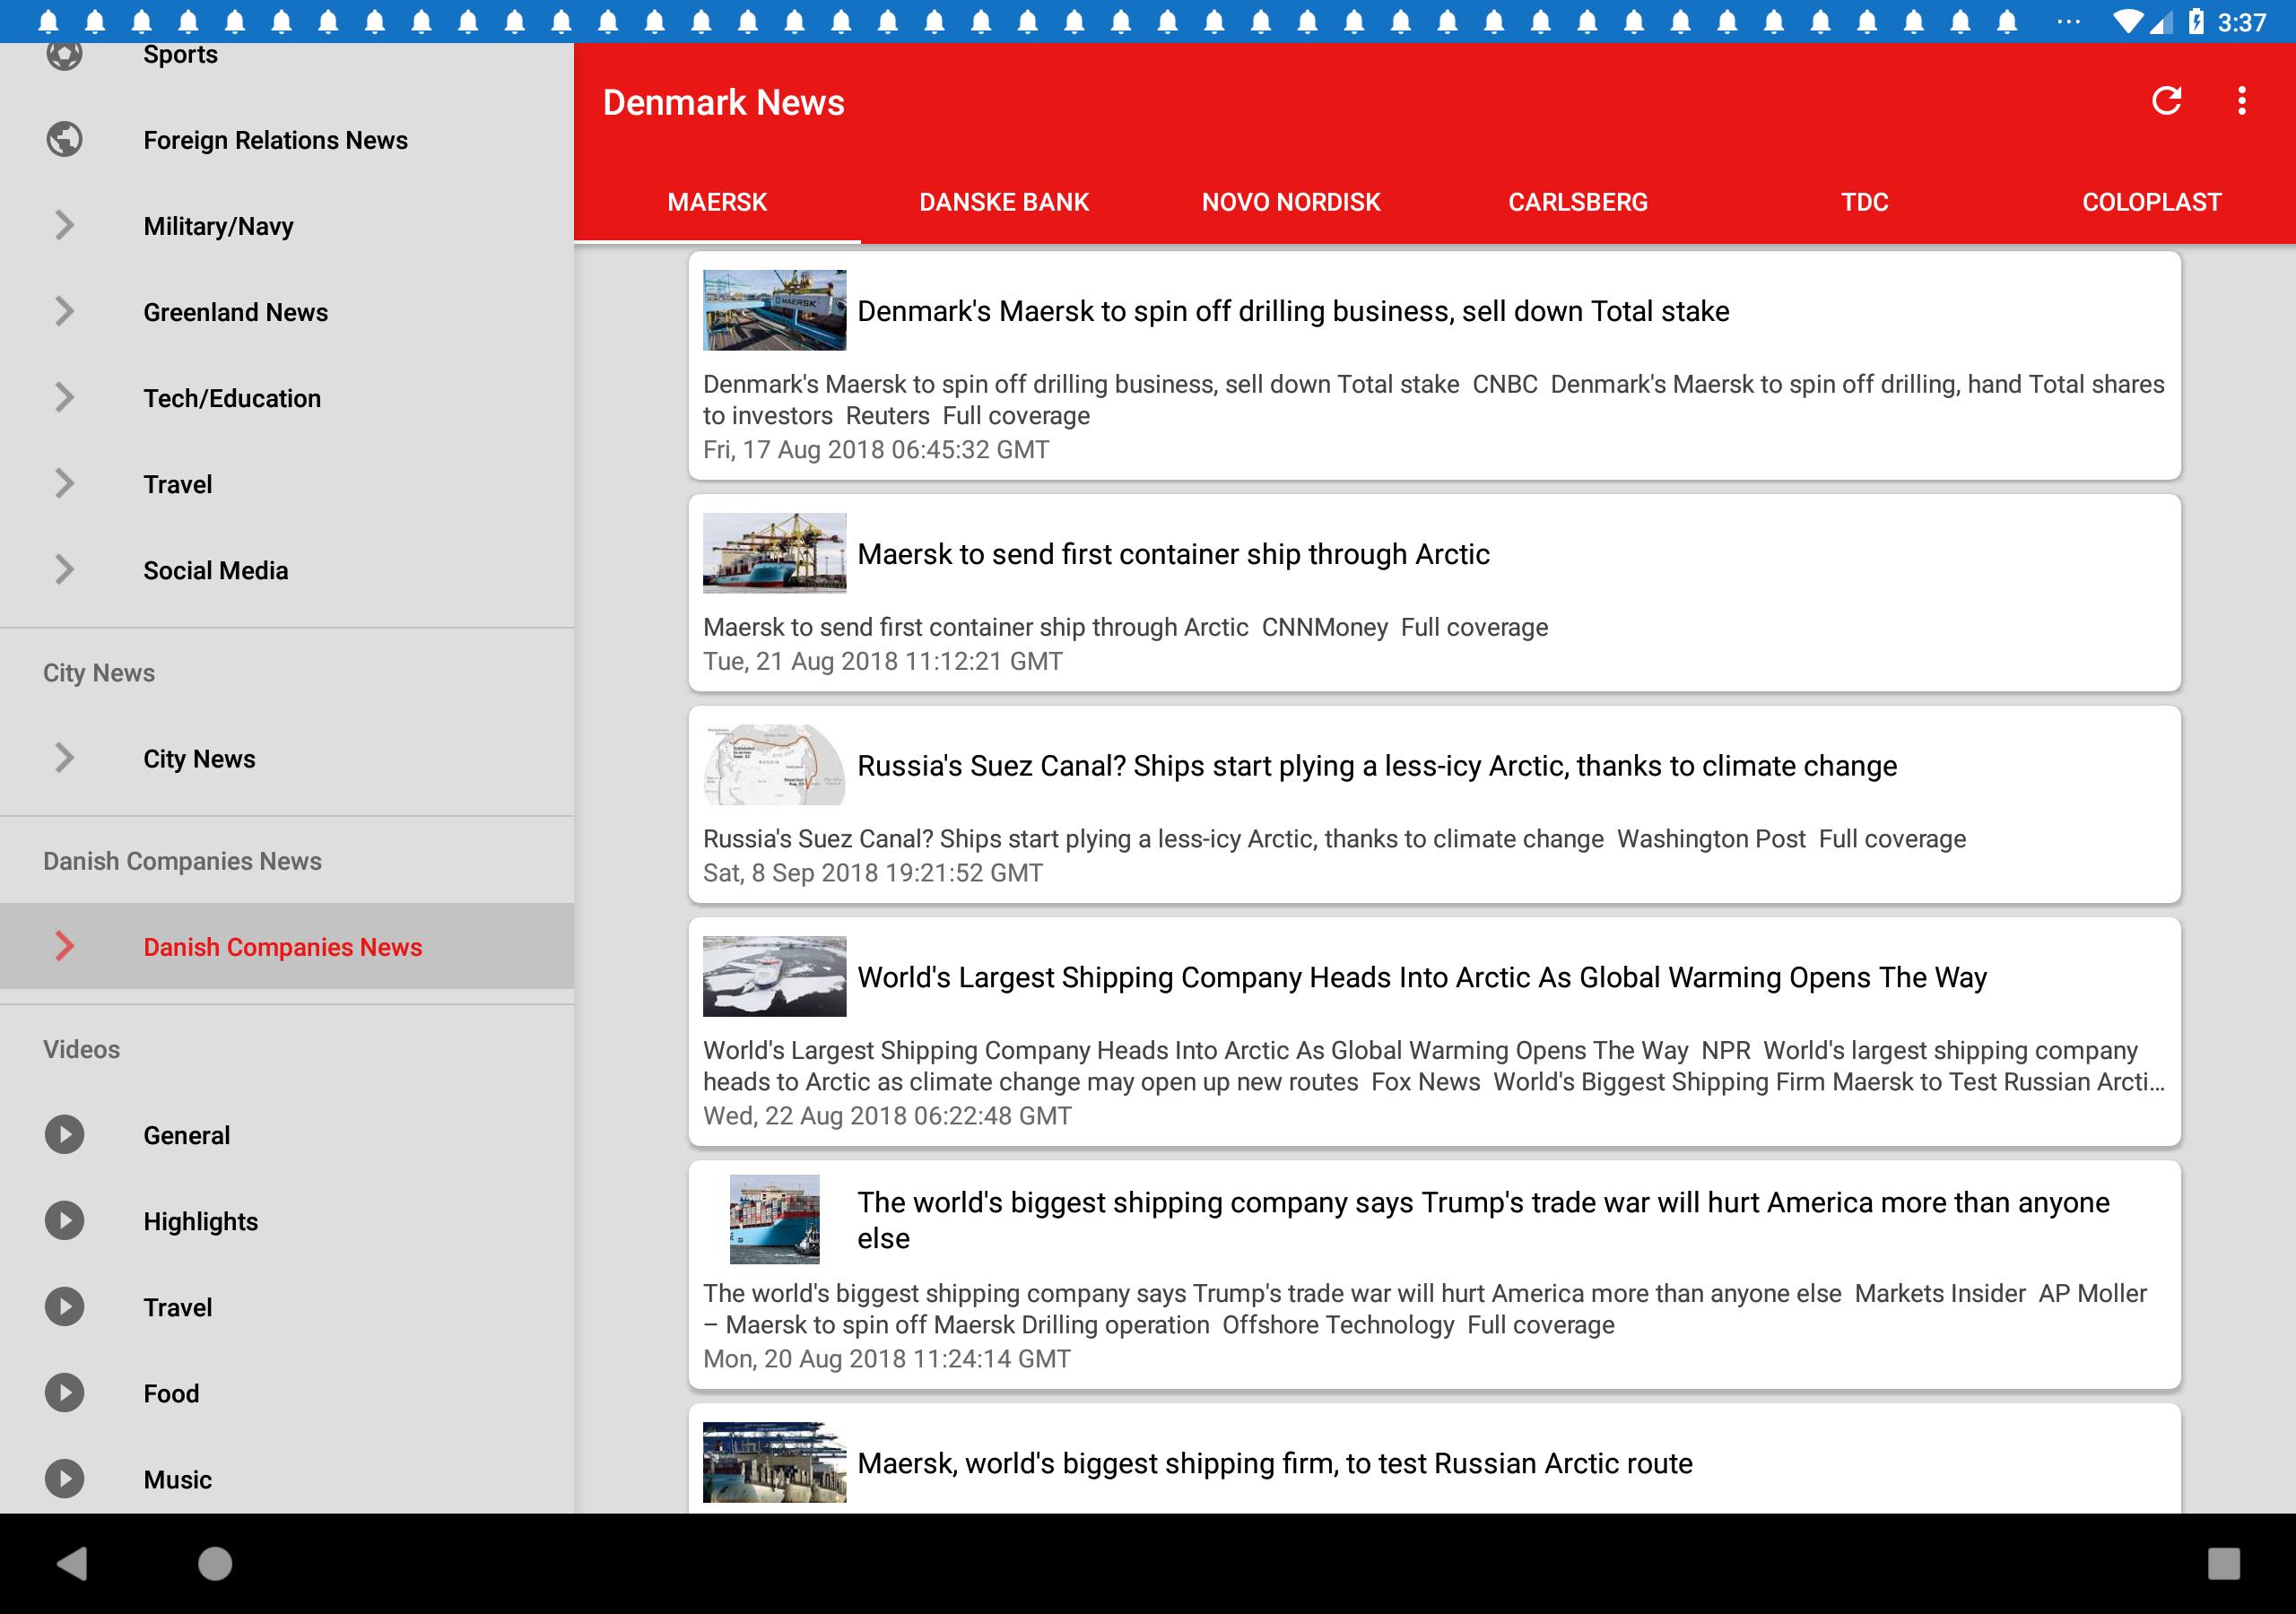Open Highlights videos
The height and width of the screenshot is (1614, 2296).
point(287,1220)
